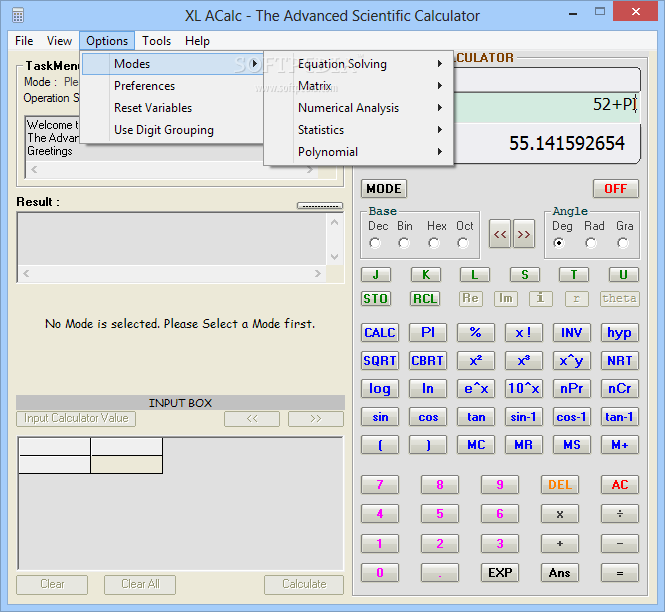Click the SQRT function key

coord(380,360)
